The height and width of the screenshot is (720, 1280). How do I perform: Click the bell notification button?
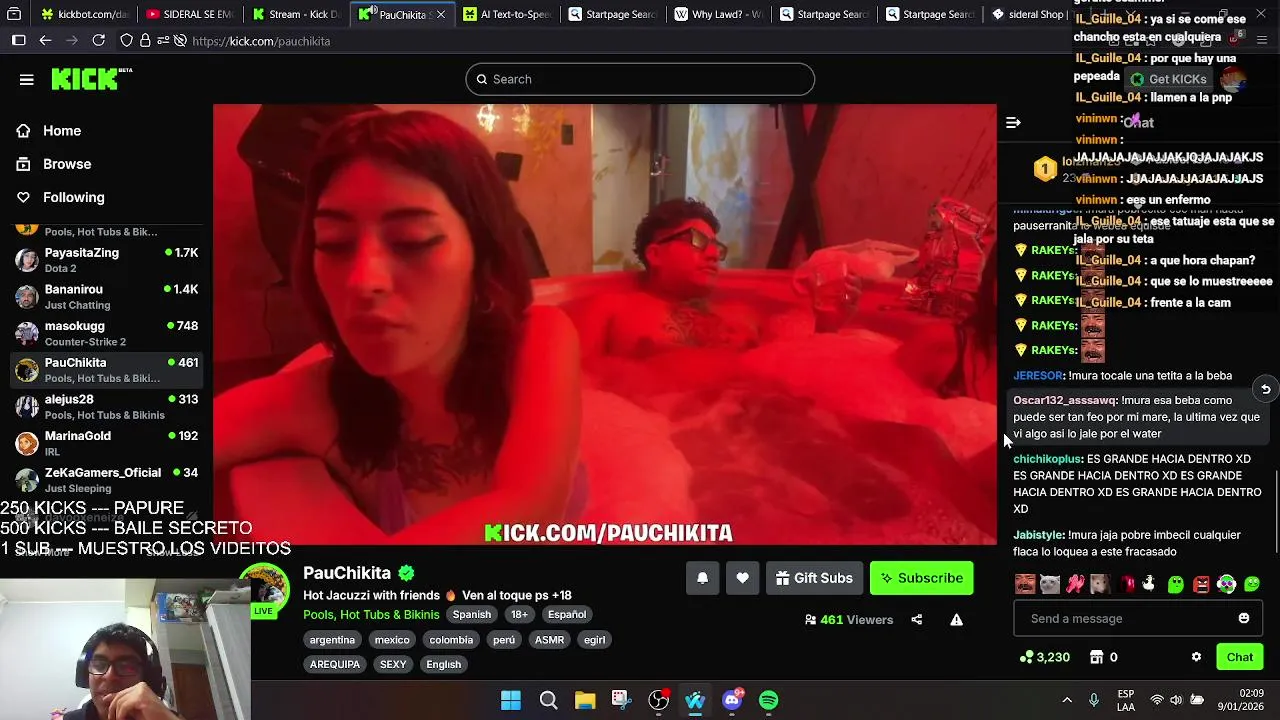[702, 578]
